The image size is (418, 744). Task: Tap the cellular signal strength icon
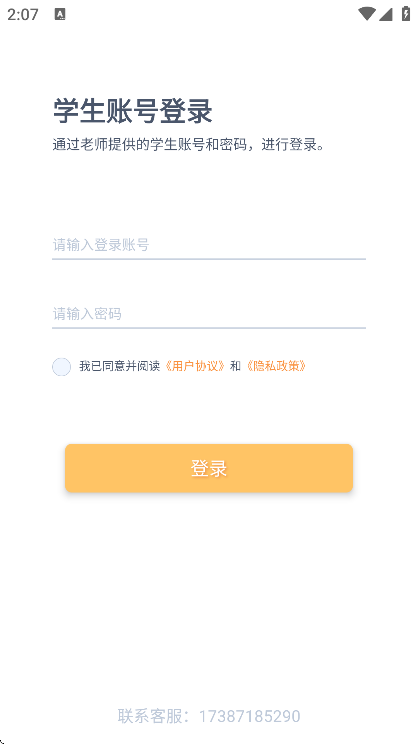click(386, 14)
